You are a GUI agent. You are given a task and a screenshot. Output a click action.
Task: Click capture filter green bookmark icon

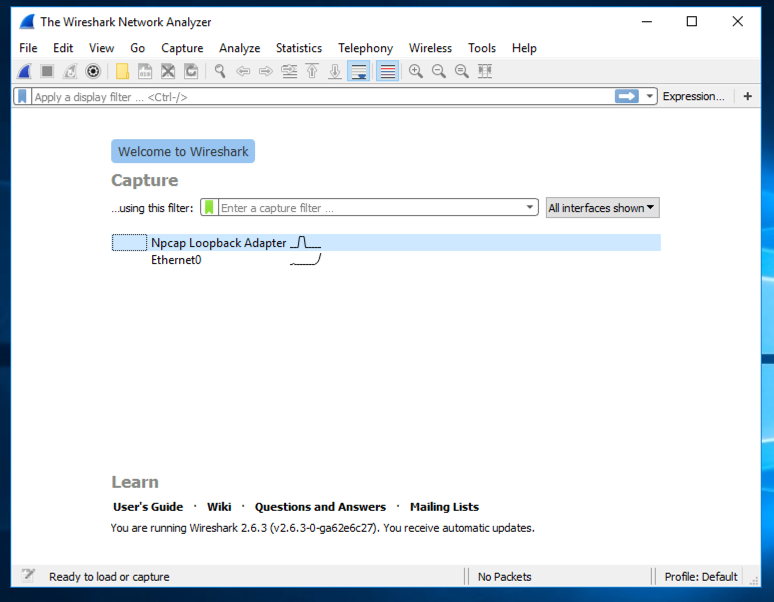coord(209,207)
